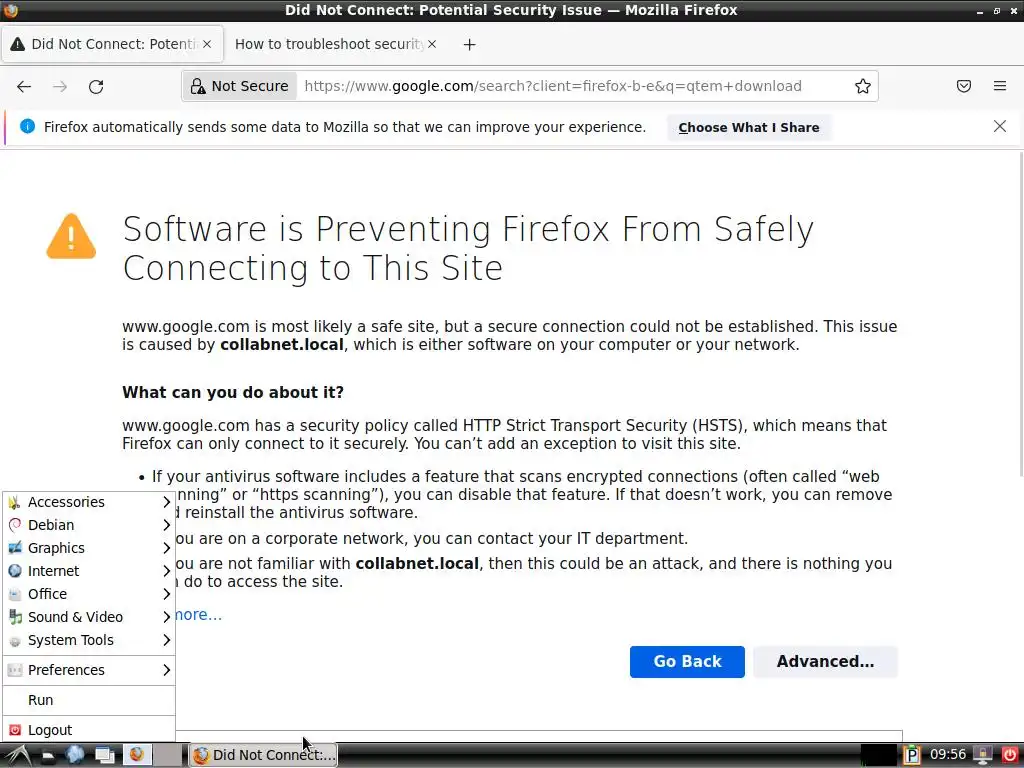1024x768 pixels.
Task: Dismiss the data sharing notification bar
Action: [x=1000, y=126]
